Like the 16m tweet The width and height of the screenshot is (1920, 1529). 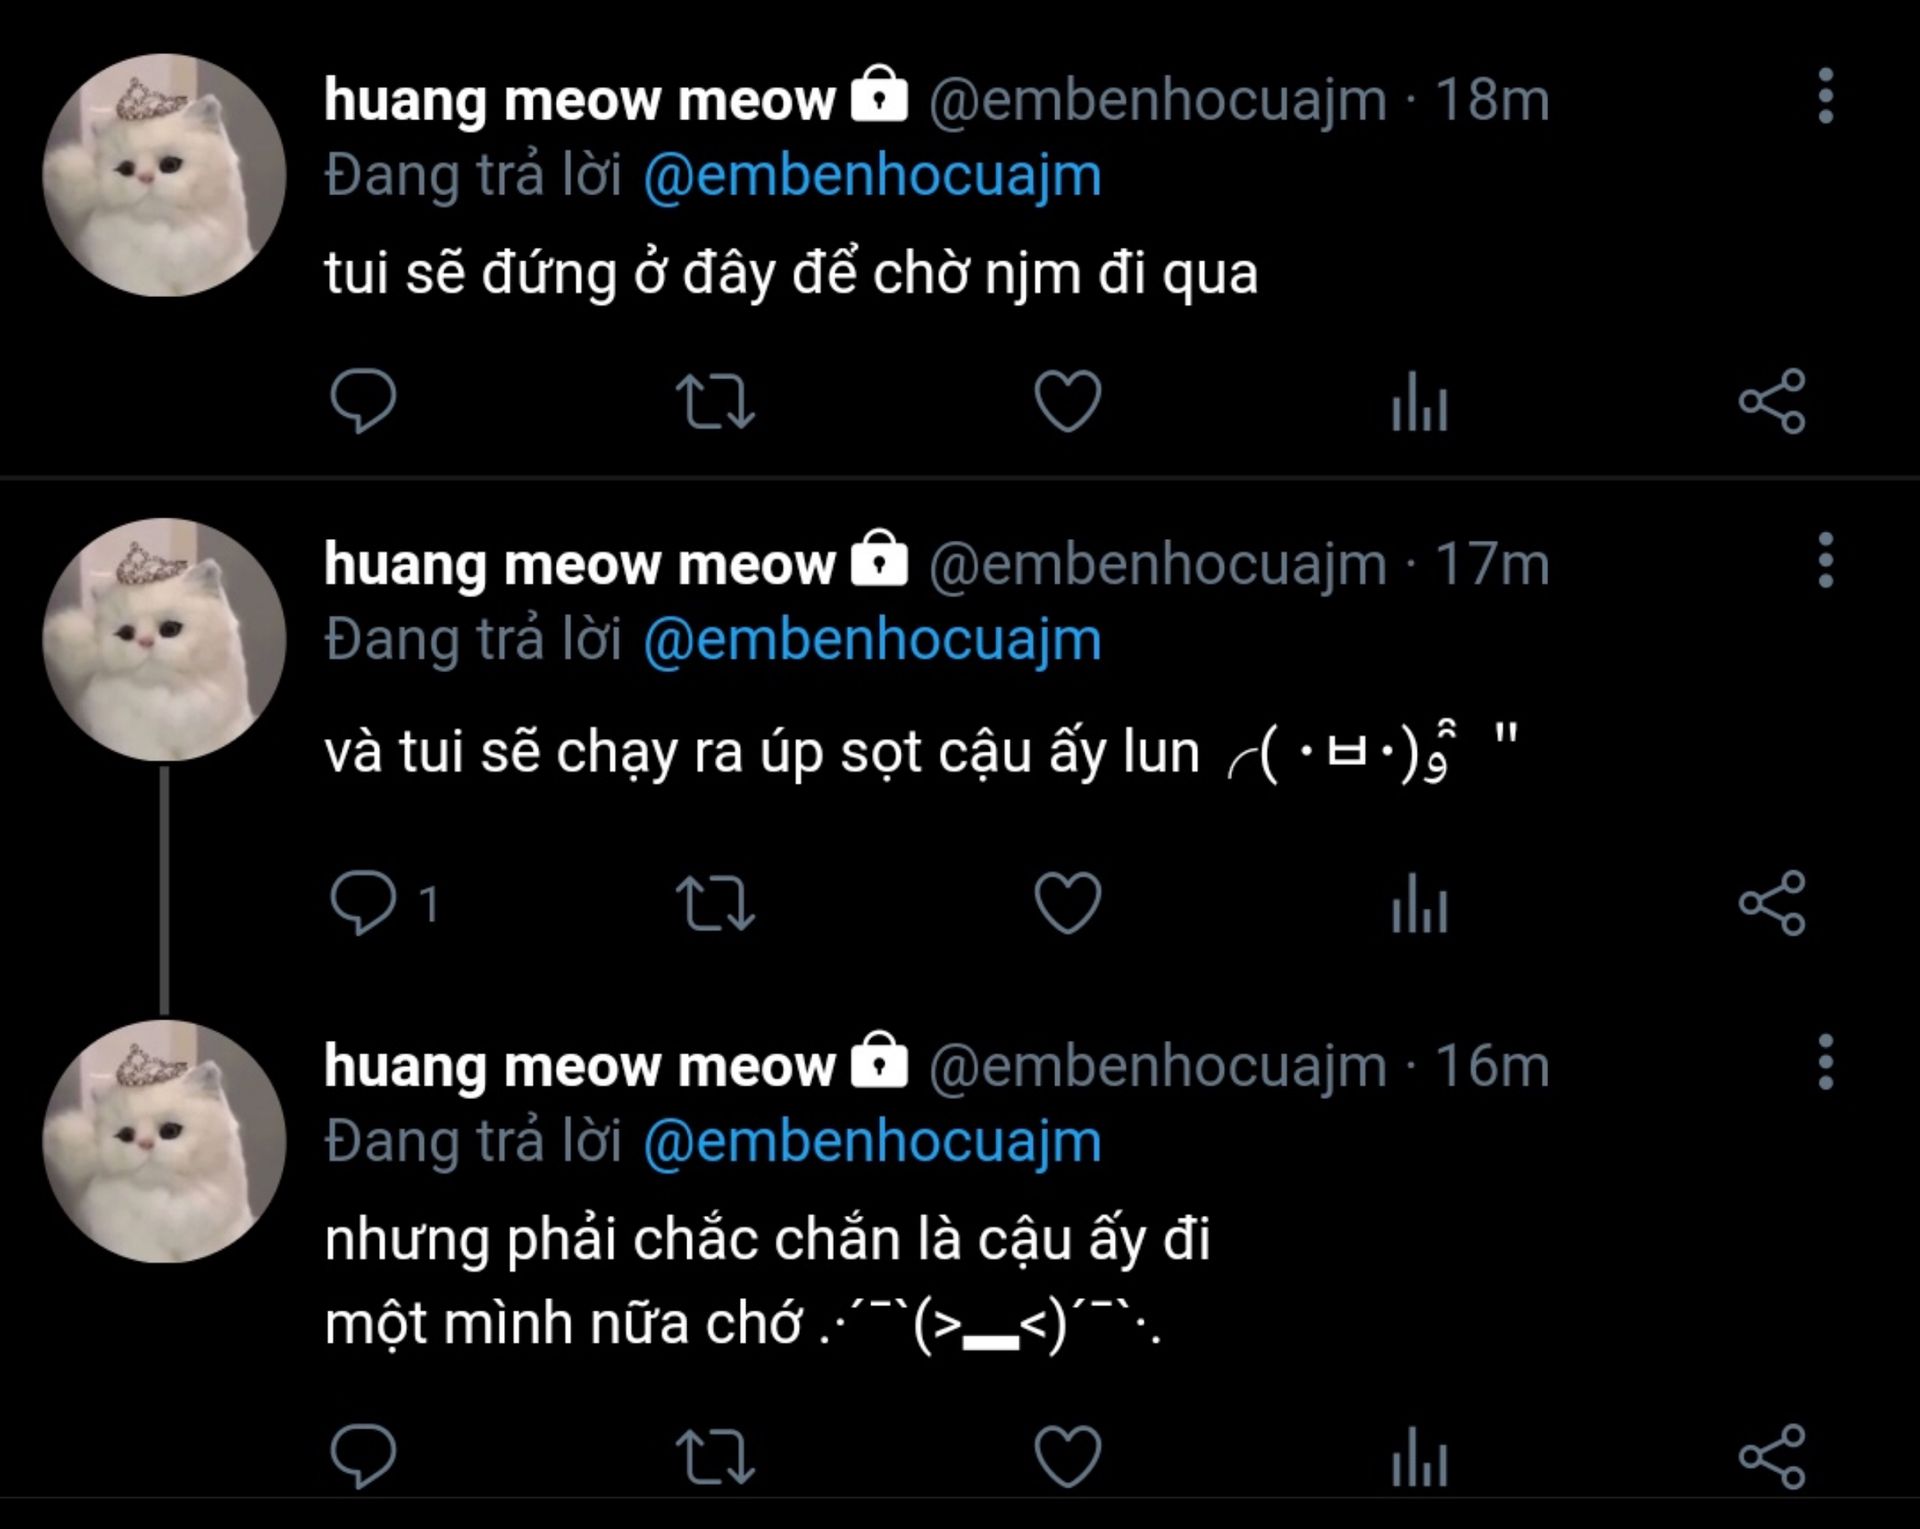(x=1067, y=1457)
